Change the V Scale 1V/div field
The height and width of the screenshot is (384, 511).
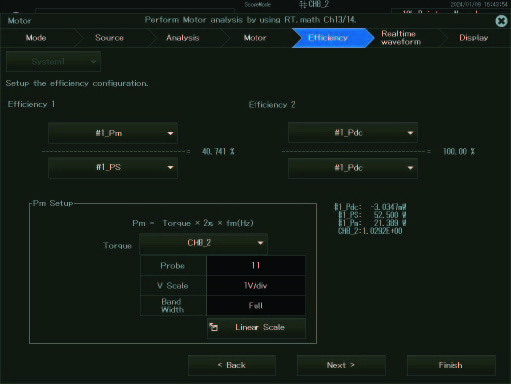256,286
